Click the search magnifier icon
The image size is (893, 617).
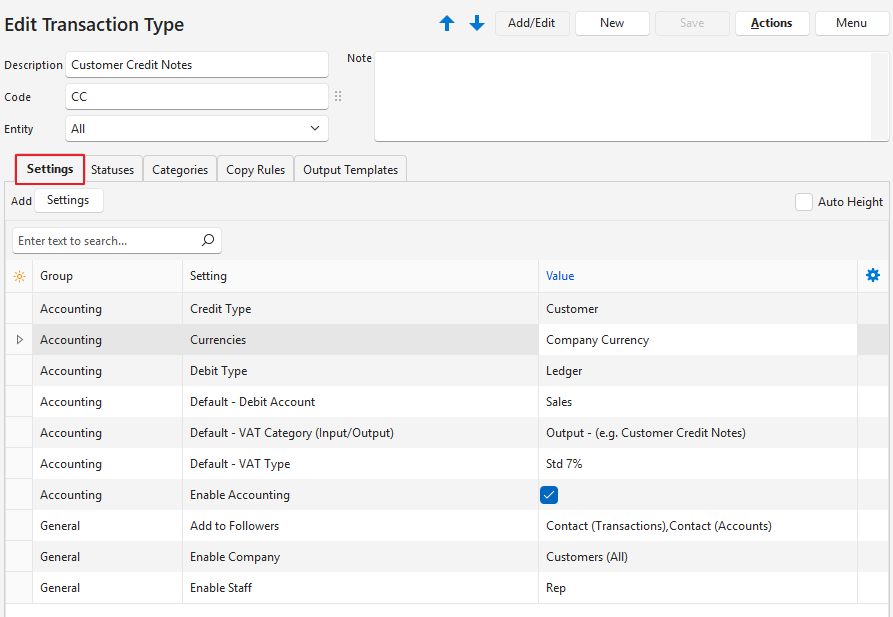coord(208,241)
